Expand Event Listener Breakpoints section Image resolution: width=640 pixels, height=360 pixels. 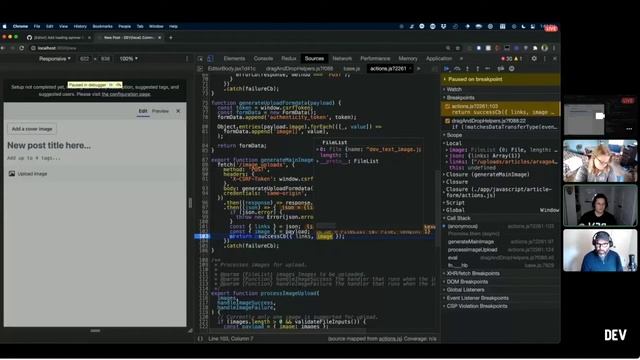point(477,298)
